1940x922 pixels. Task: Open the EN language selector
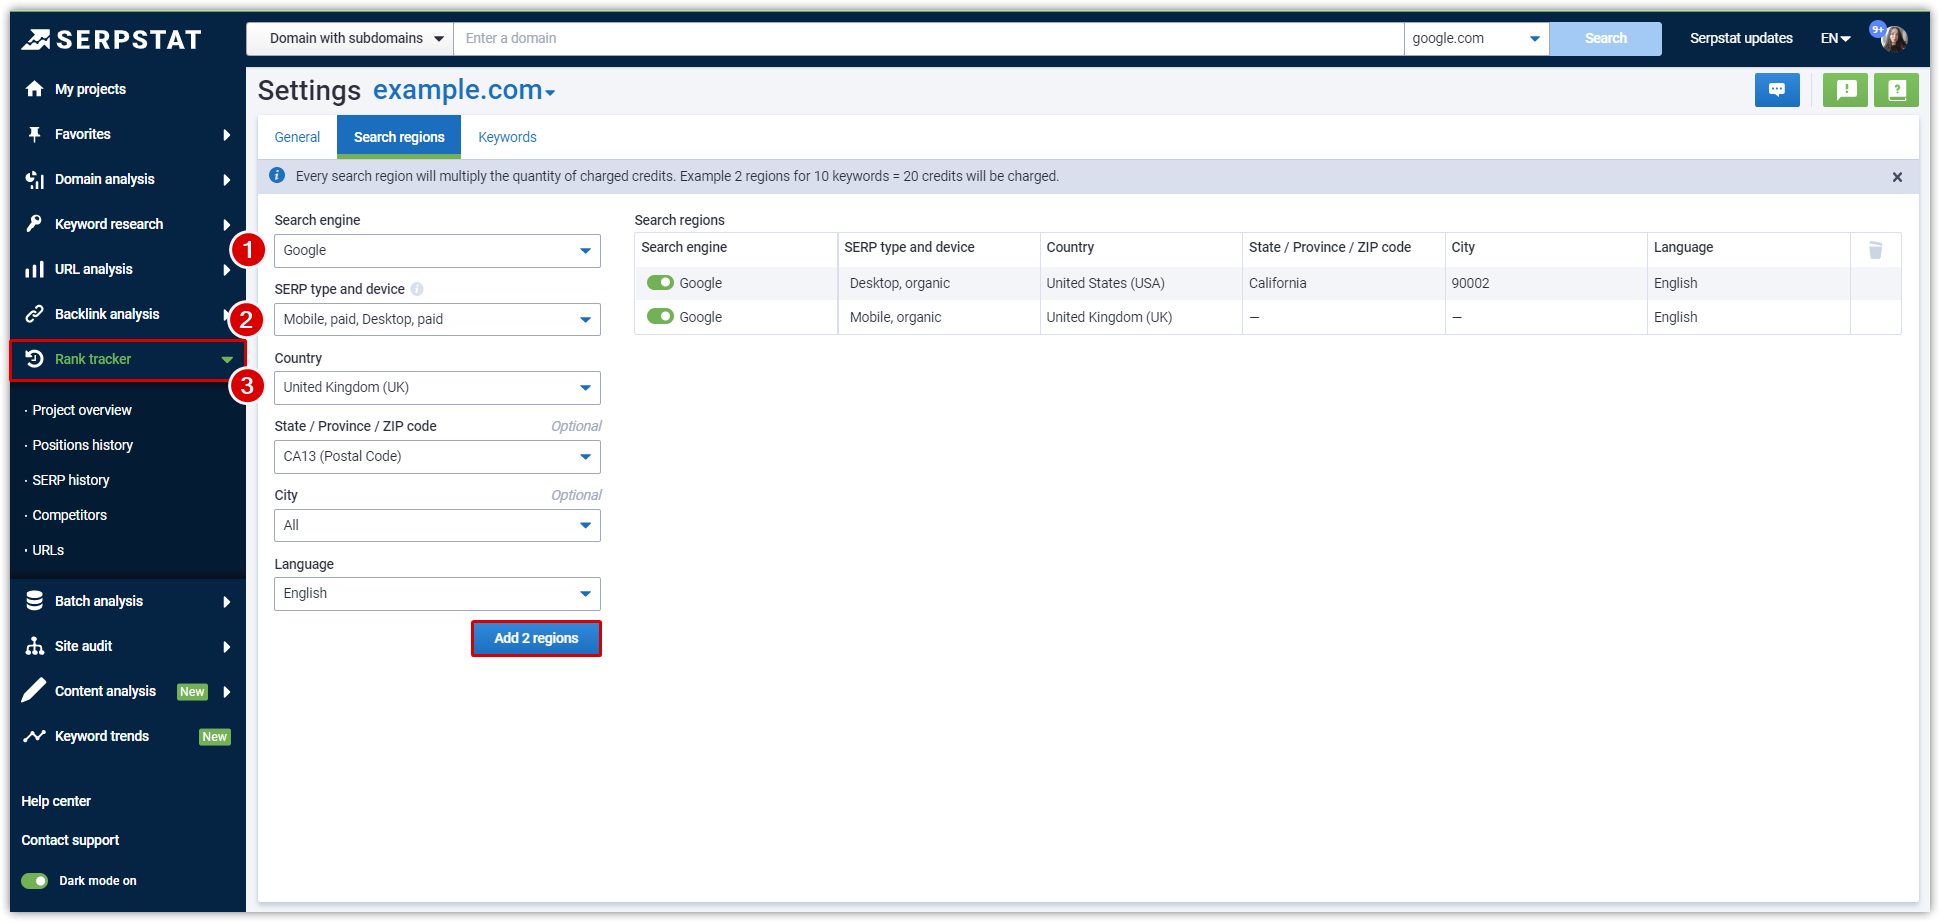[x=1835, y=39]
